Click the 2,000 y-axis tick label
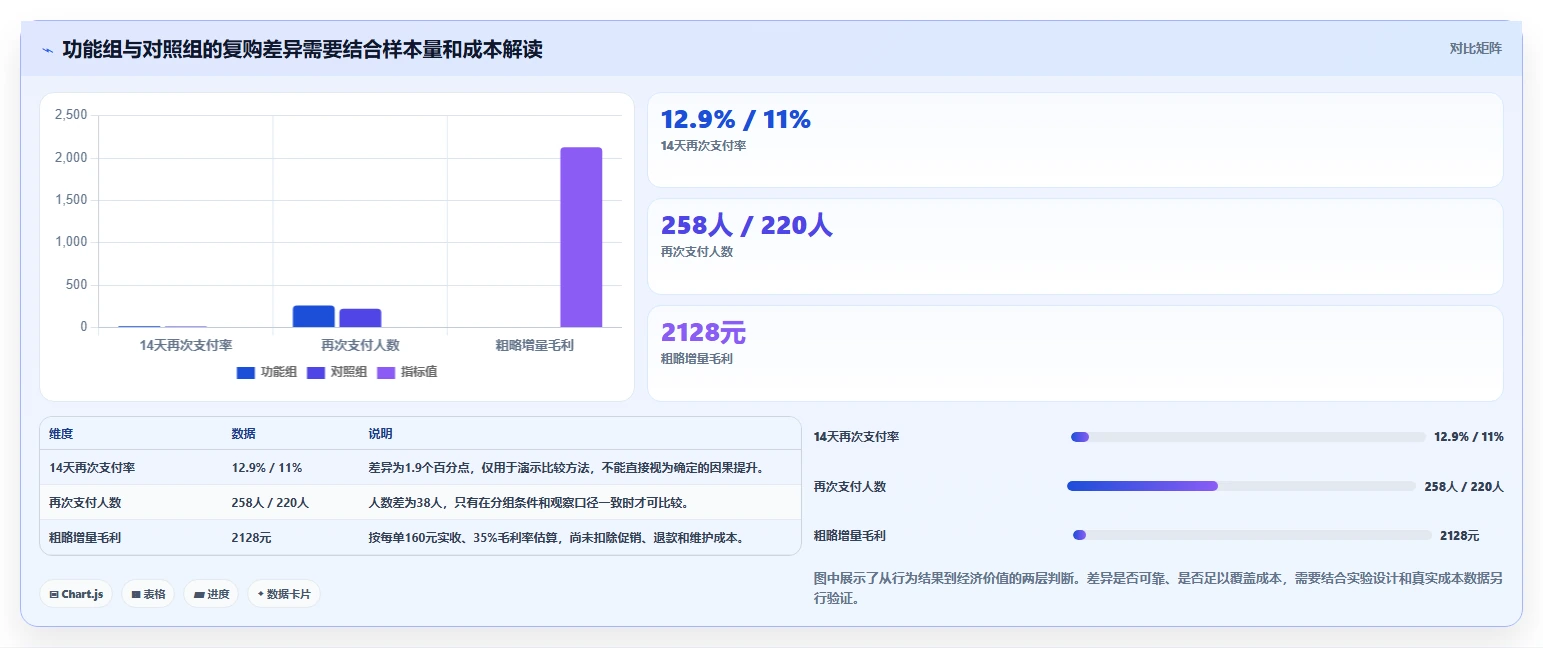Viewport: 1543px width, 648px height. tap(71, 158)
